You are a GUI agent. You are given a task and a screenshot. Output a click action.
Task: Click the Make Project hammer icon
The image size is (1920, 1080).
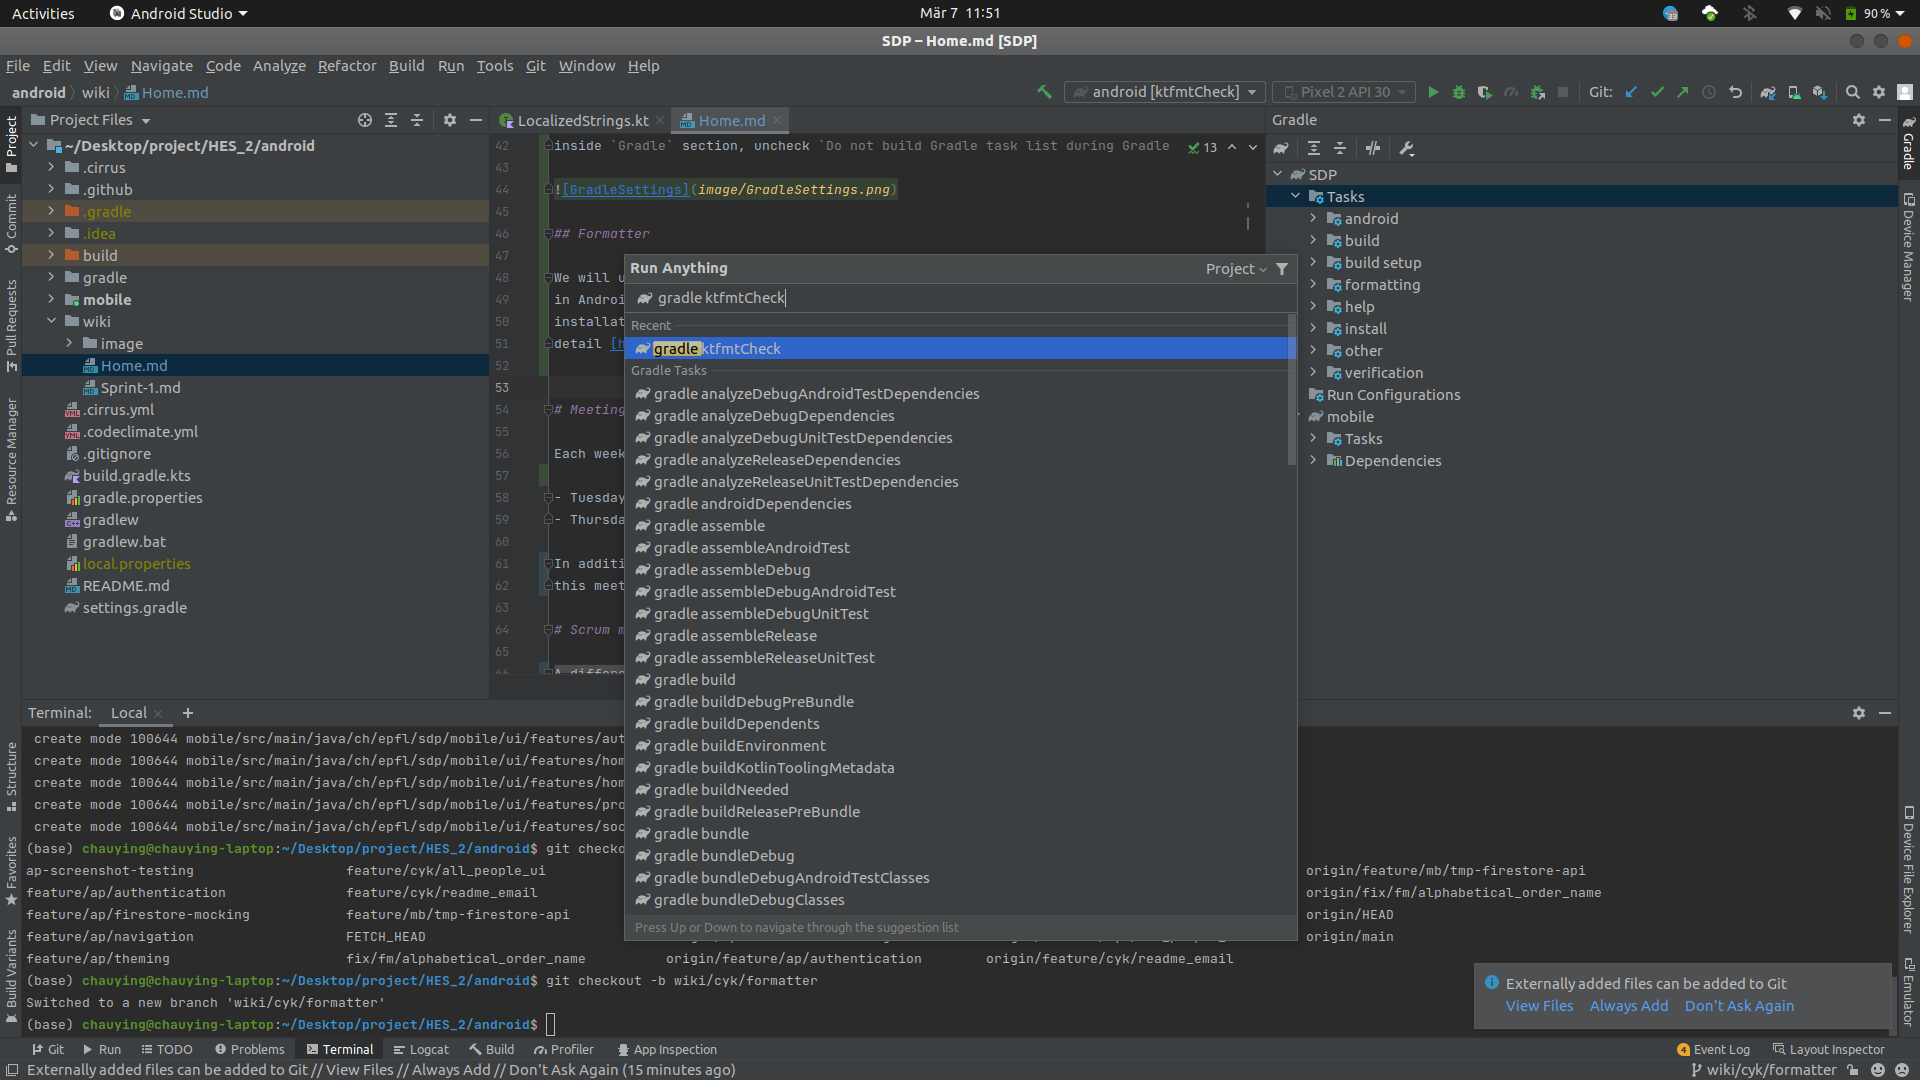coord(1044,92)
